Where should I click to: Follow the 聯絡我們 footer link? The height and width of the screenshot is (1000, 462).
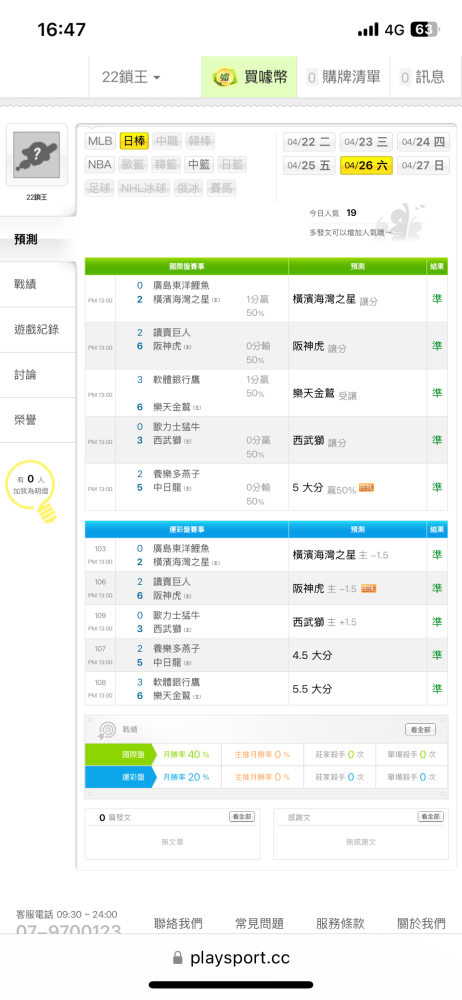[179, 923]
